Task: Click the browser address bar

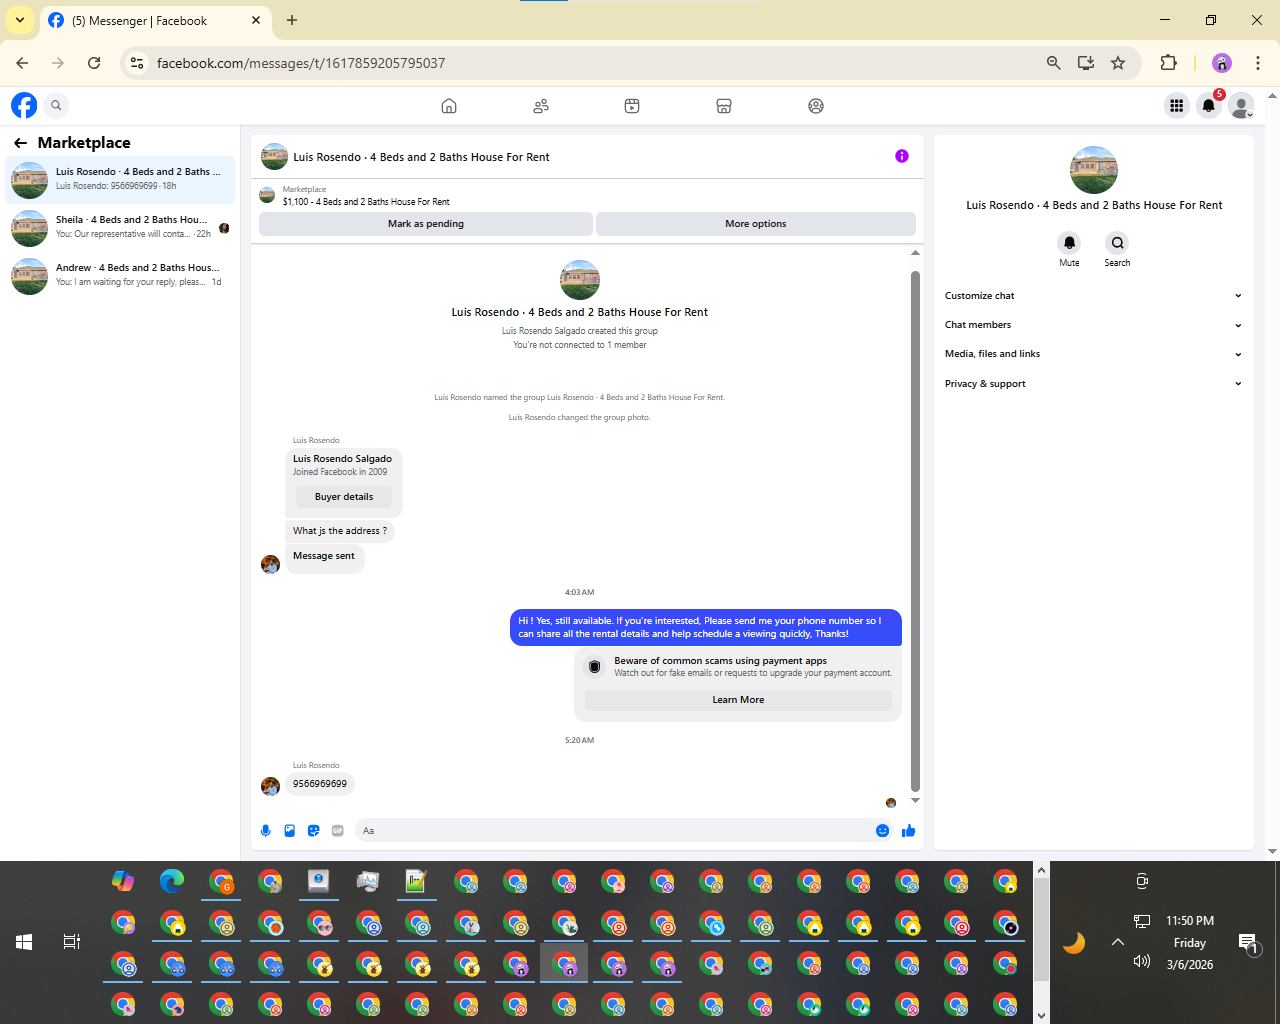Action: coord(590,63)
